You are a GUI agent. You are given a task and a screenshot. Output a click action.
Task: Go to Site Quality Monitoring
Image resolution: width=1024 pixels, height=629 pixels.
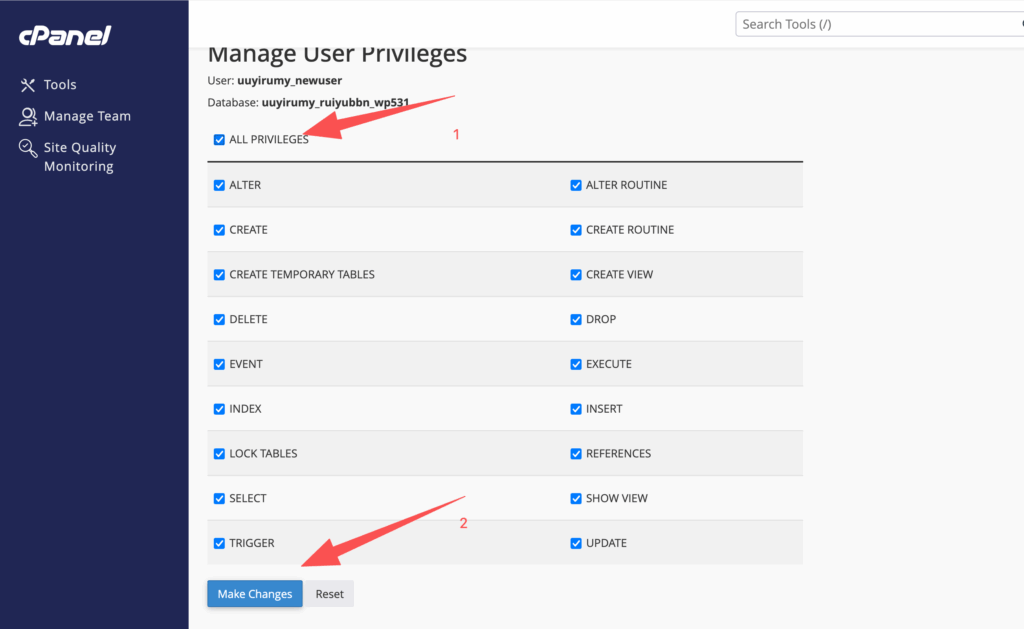[79, 157]
